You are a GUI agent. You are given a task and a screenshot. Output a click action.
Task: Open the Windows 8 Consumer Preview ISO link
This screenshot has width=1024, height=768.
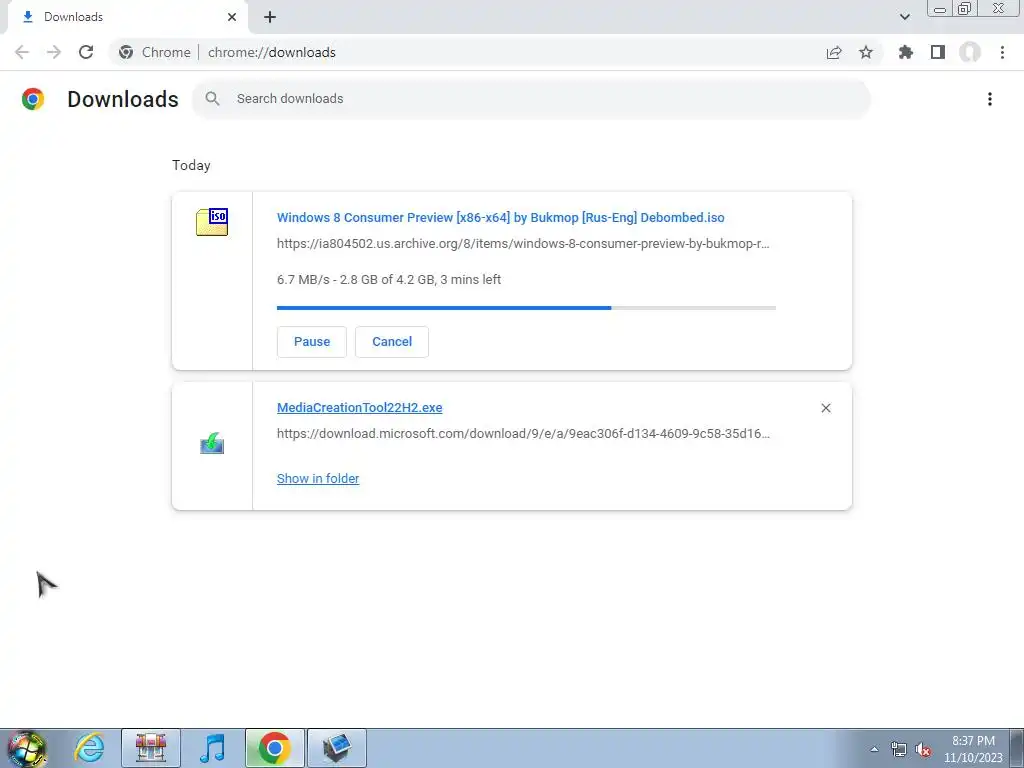tap(500, 217)
